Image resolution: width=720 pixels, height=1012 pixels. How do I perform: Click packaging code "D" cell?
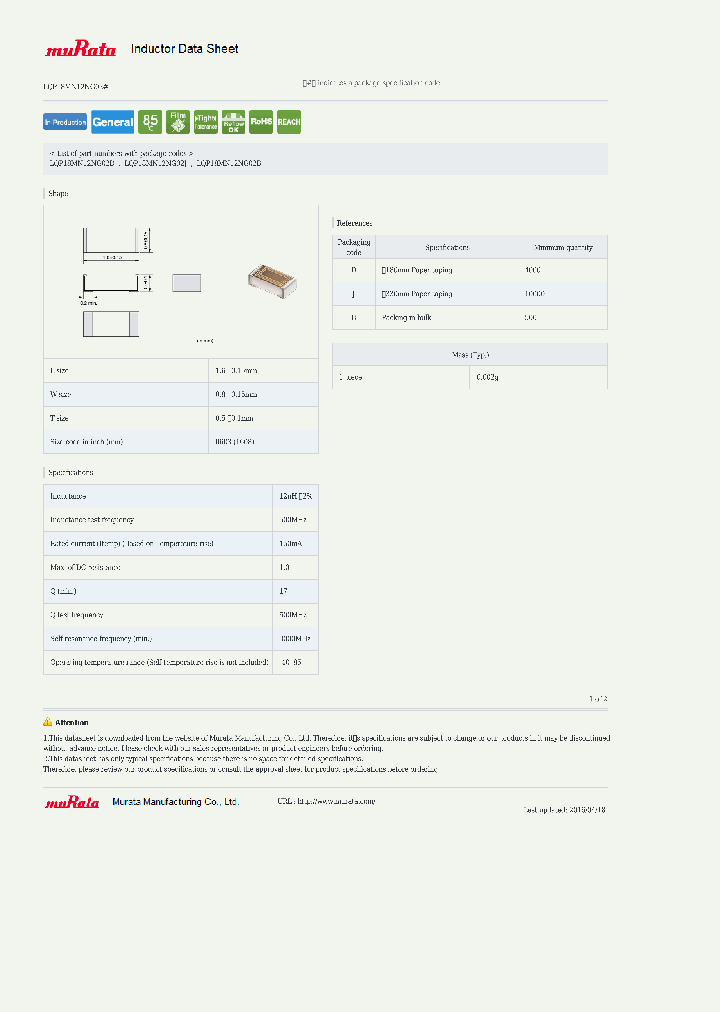click(x=354, y=270)
